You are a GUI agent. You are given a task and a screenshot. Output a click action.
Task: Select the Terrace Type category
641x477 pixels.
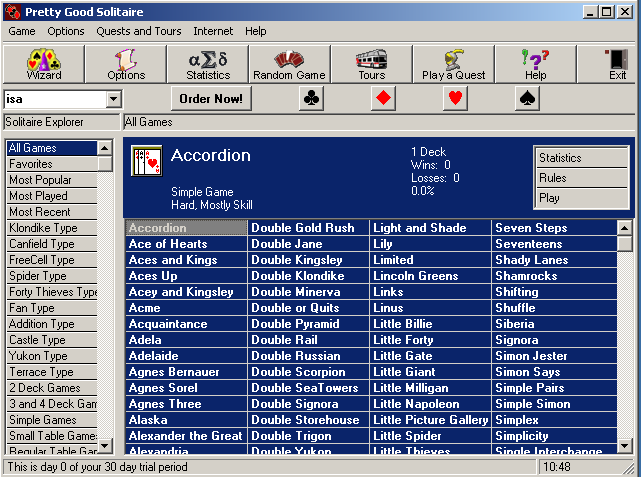point(52,372)
